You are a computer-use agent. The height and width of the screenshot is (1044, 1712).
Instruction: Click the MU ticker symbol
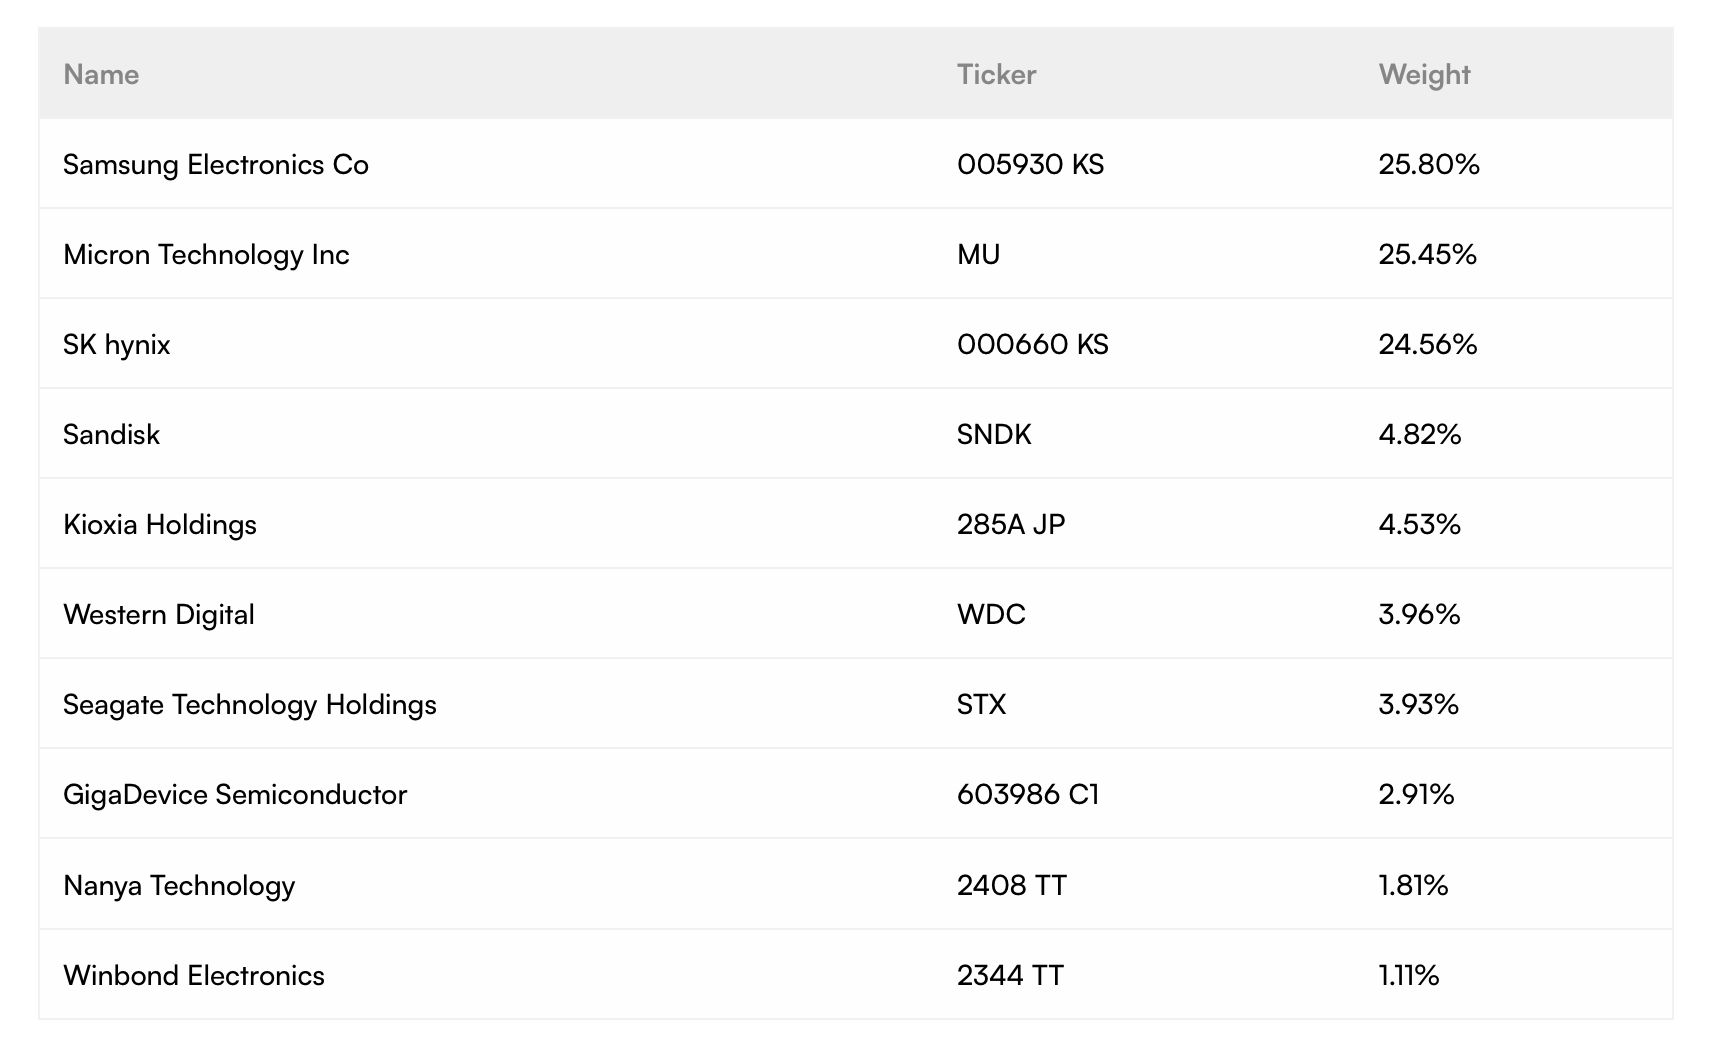point(978,255)
